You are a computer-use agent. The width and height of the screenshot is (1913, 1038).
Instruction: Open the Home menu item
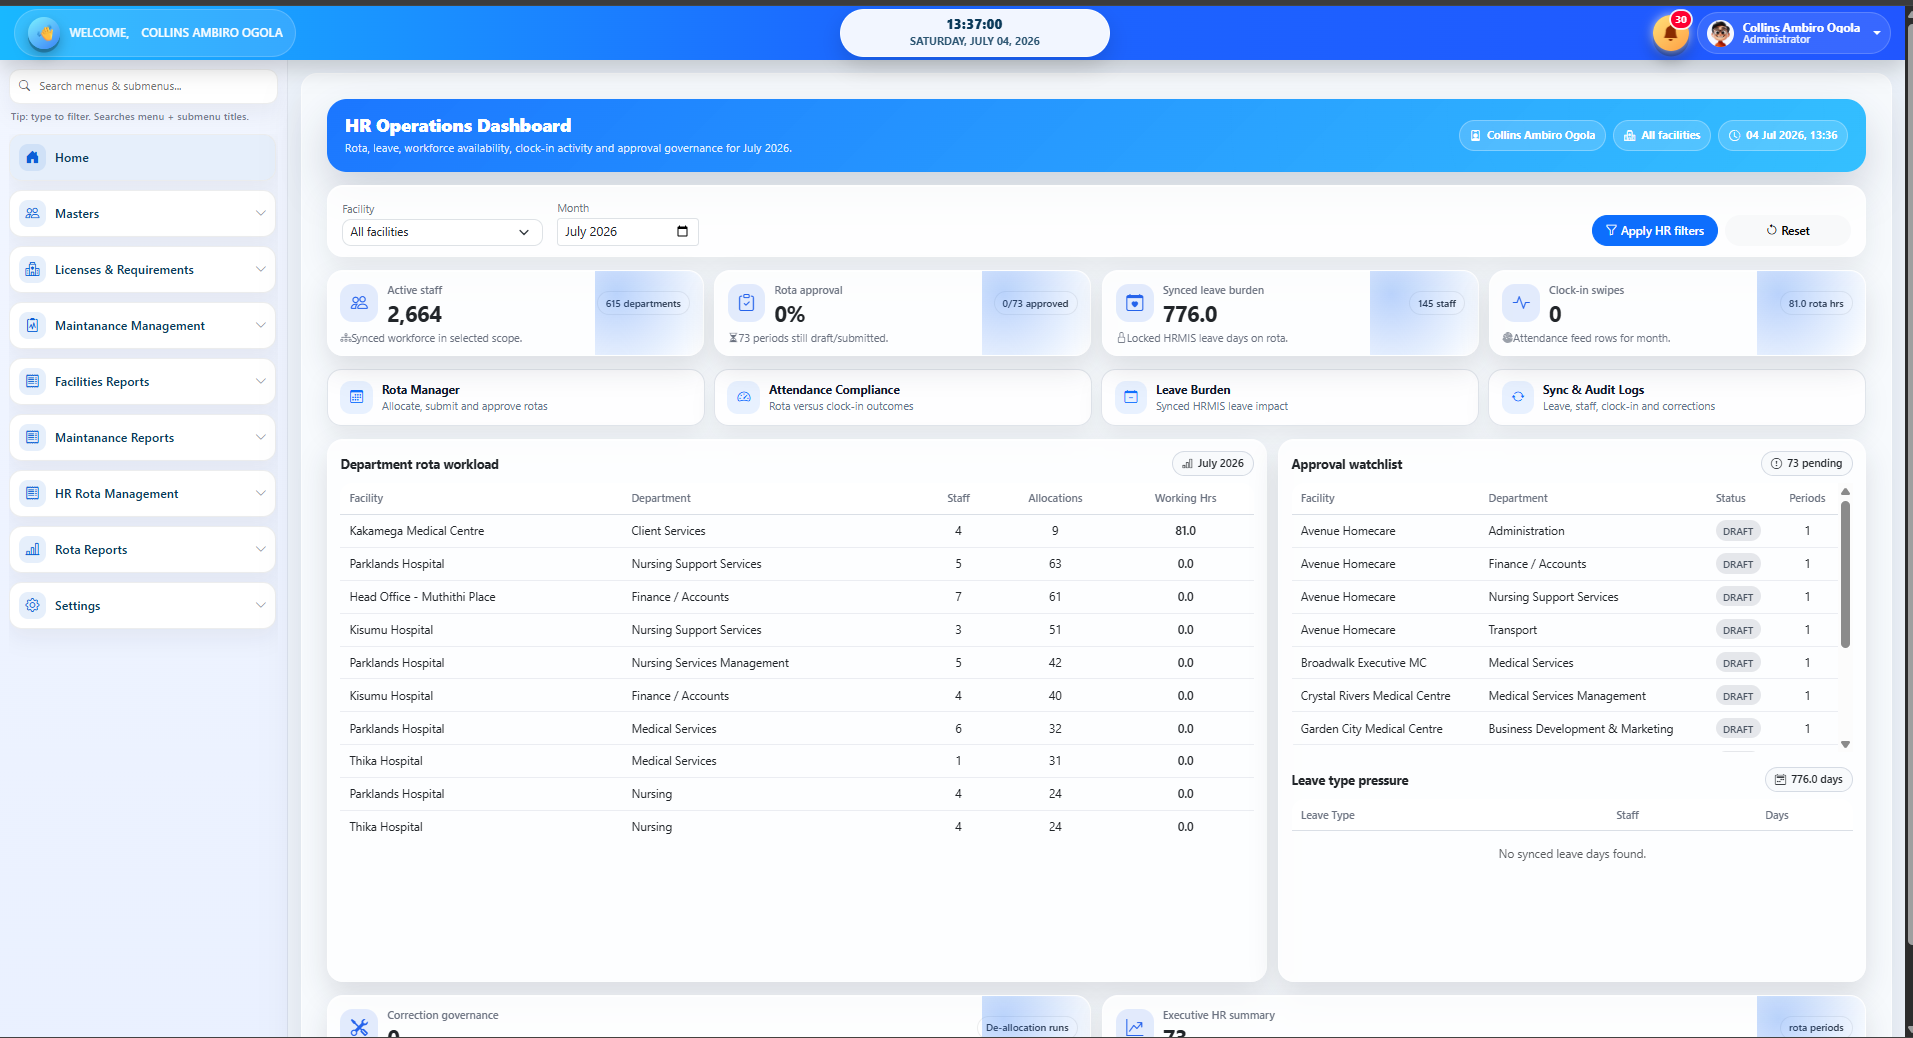coord(143,157)
